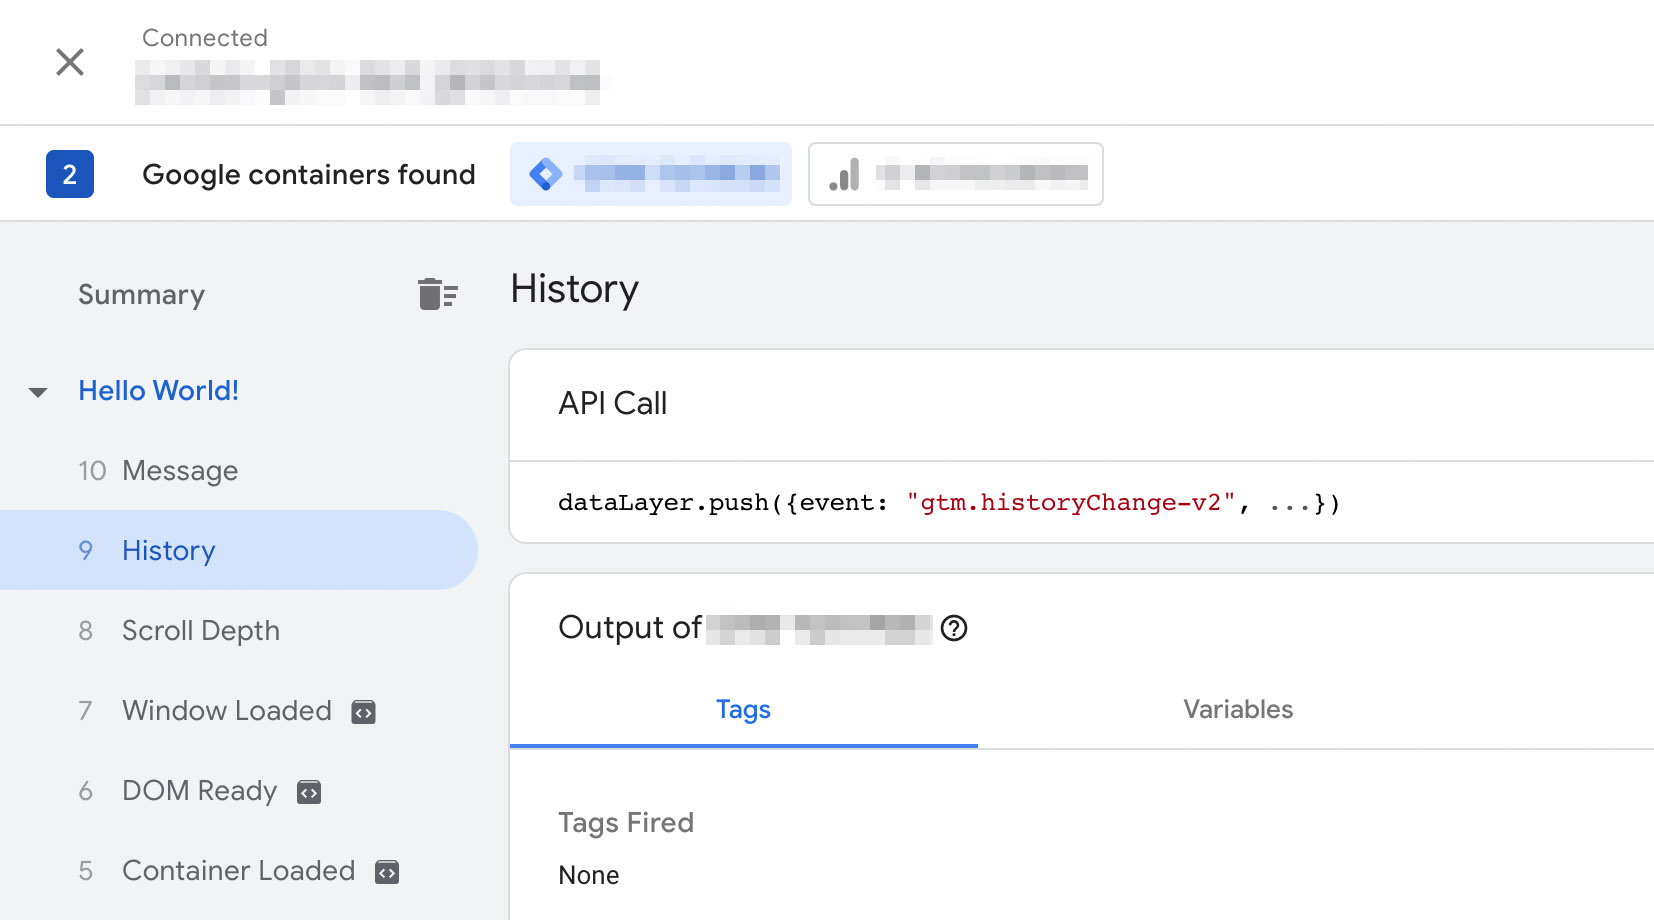Viewport: 1654px width, 920px height.
Task: Click the Google Analytics container bar-chart icon
Action: [x=845, y=174]
